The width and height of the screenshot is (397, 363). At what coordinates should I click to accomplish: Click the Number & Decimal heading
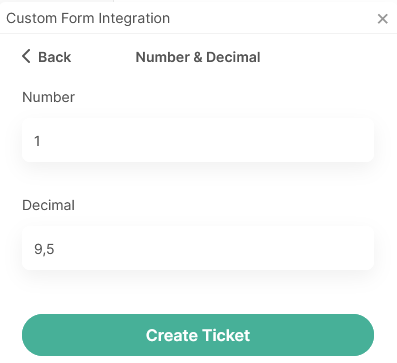(x=198, y=57)
